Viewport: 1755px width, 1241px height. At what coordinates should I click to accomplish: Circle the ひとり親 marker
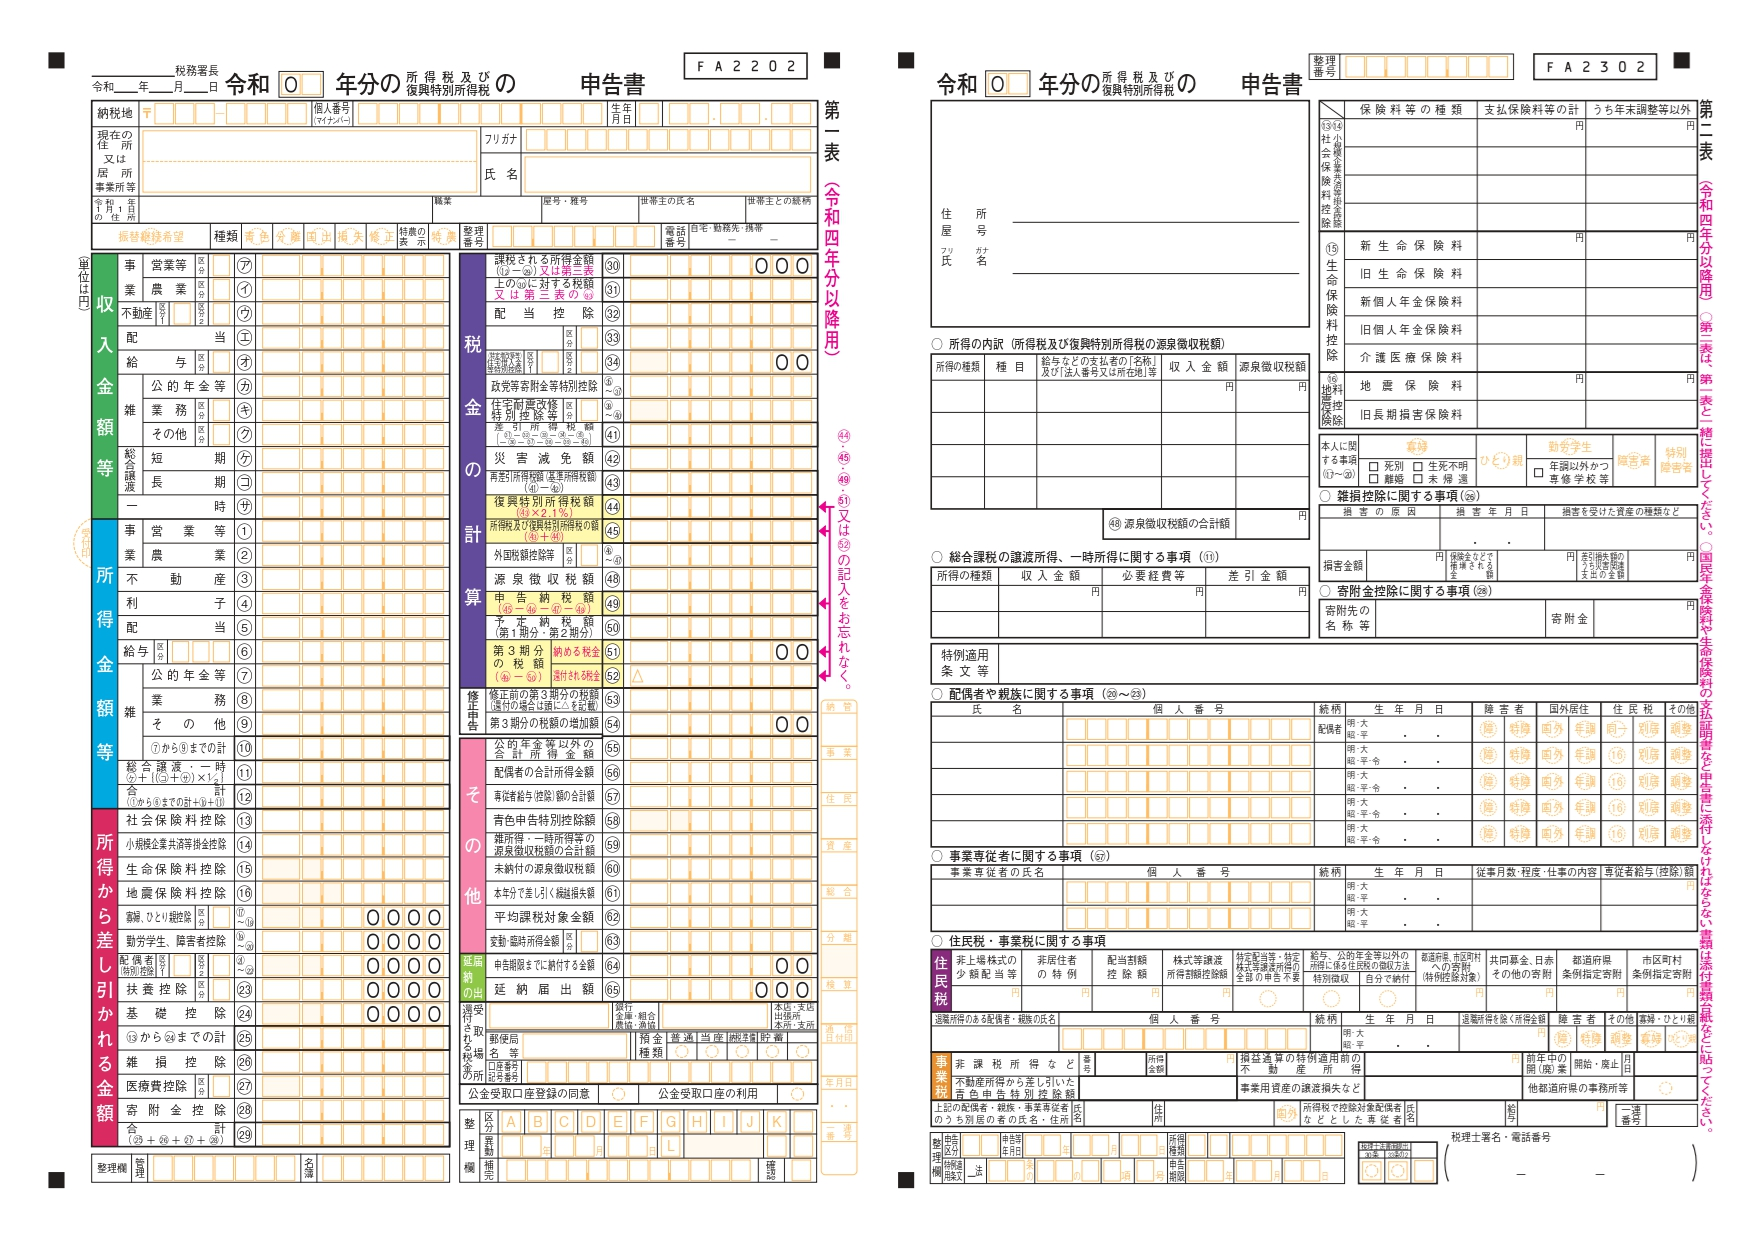pos(1500,460)
